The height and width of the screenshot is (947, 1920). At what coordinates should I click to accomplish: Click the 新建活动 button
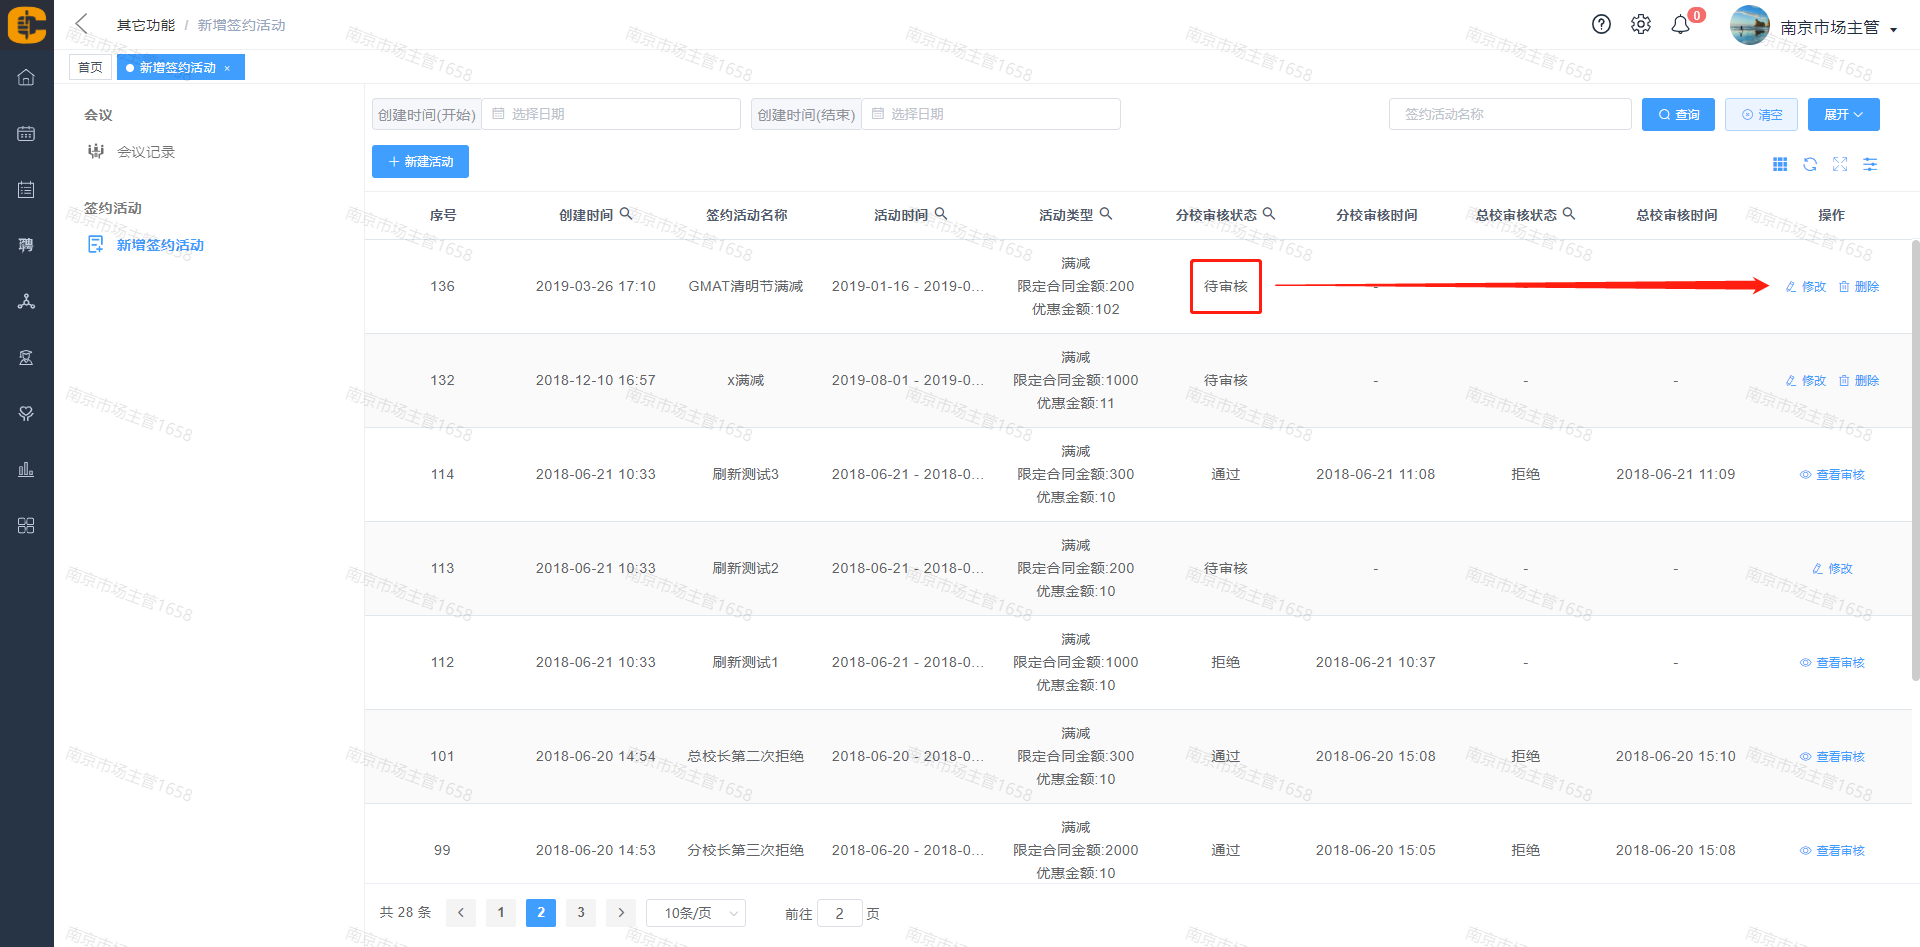click(420, 162)
